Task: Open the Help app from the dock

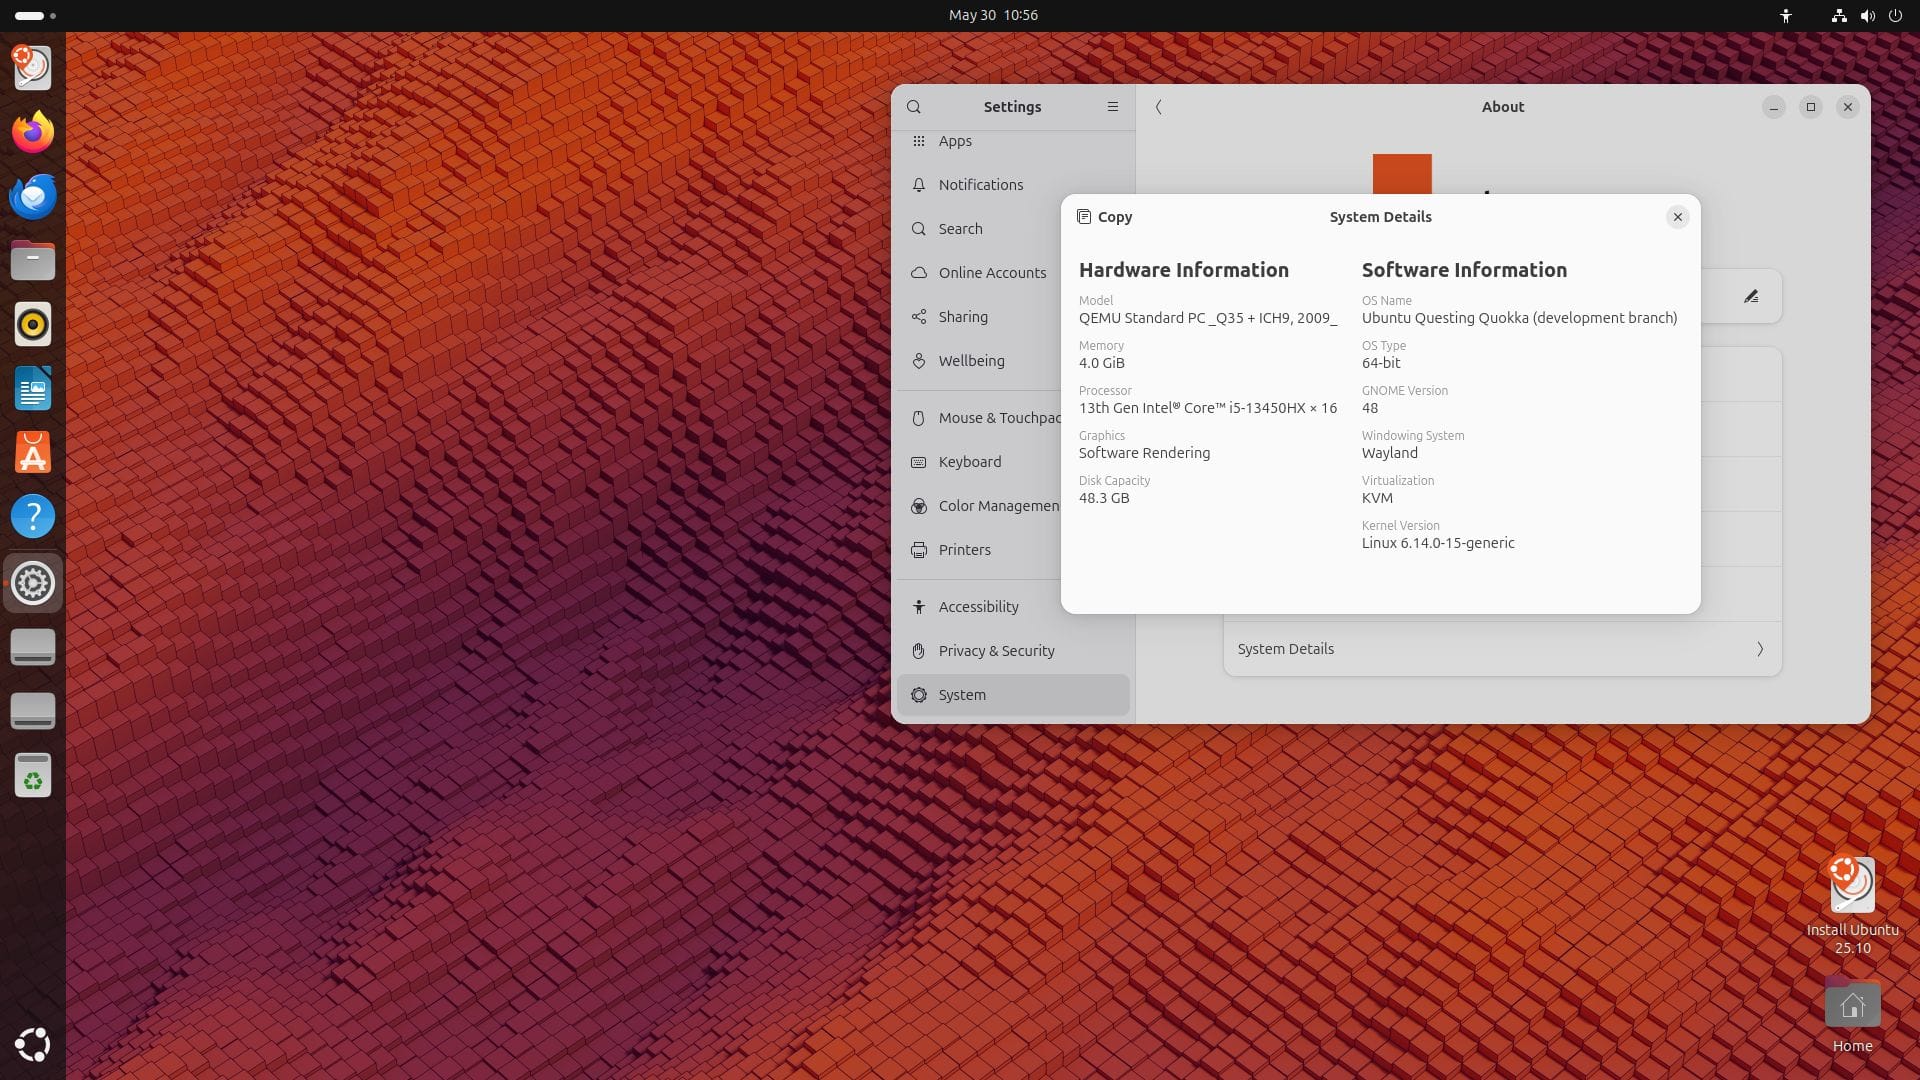Action: pos(33,517)
